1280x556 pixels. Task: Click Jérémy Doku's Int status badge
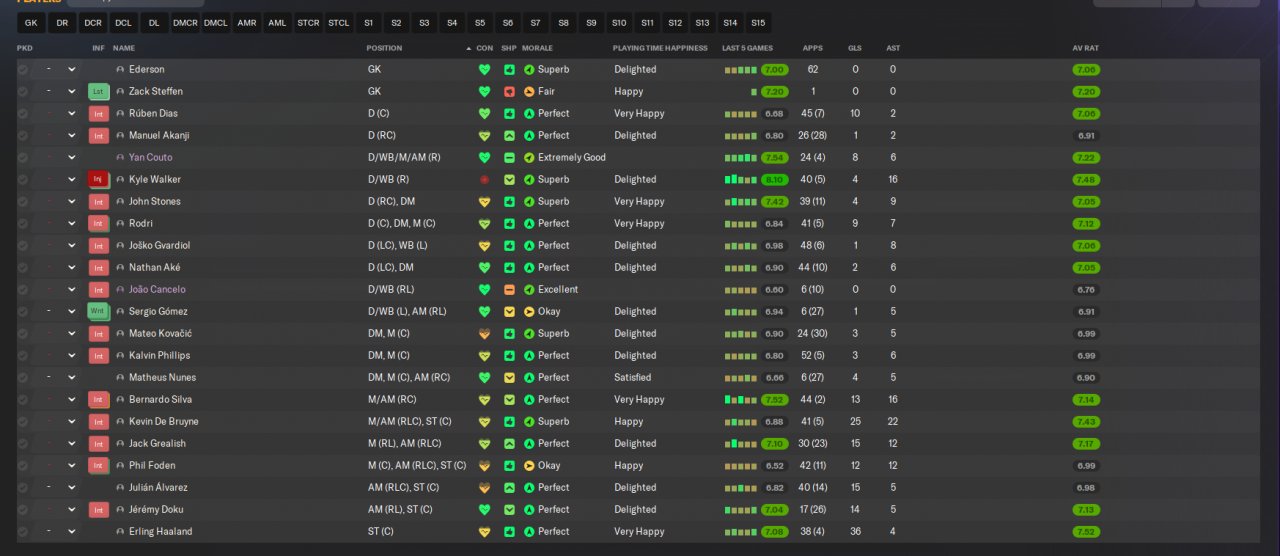click(x=98, y=510)
